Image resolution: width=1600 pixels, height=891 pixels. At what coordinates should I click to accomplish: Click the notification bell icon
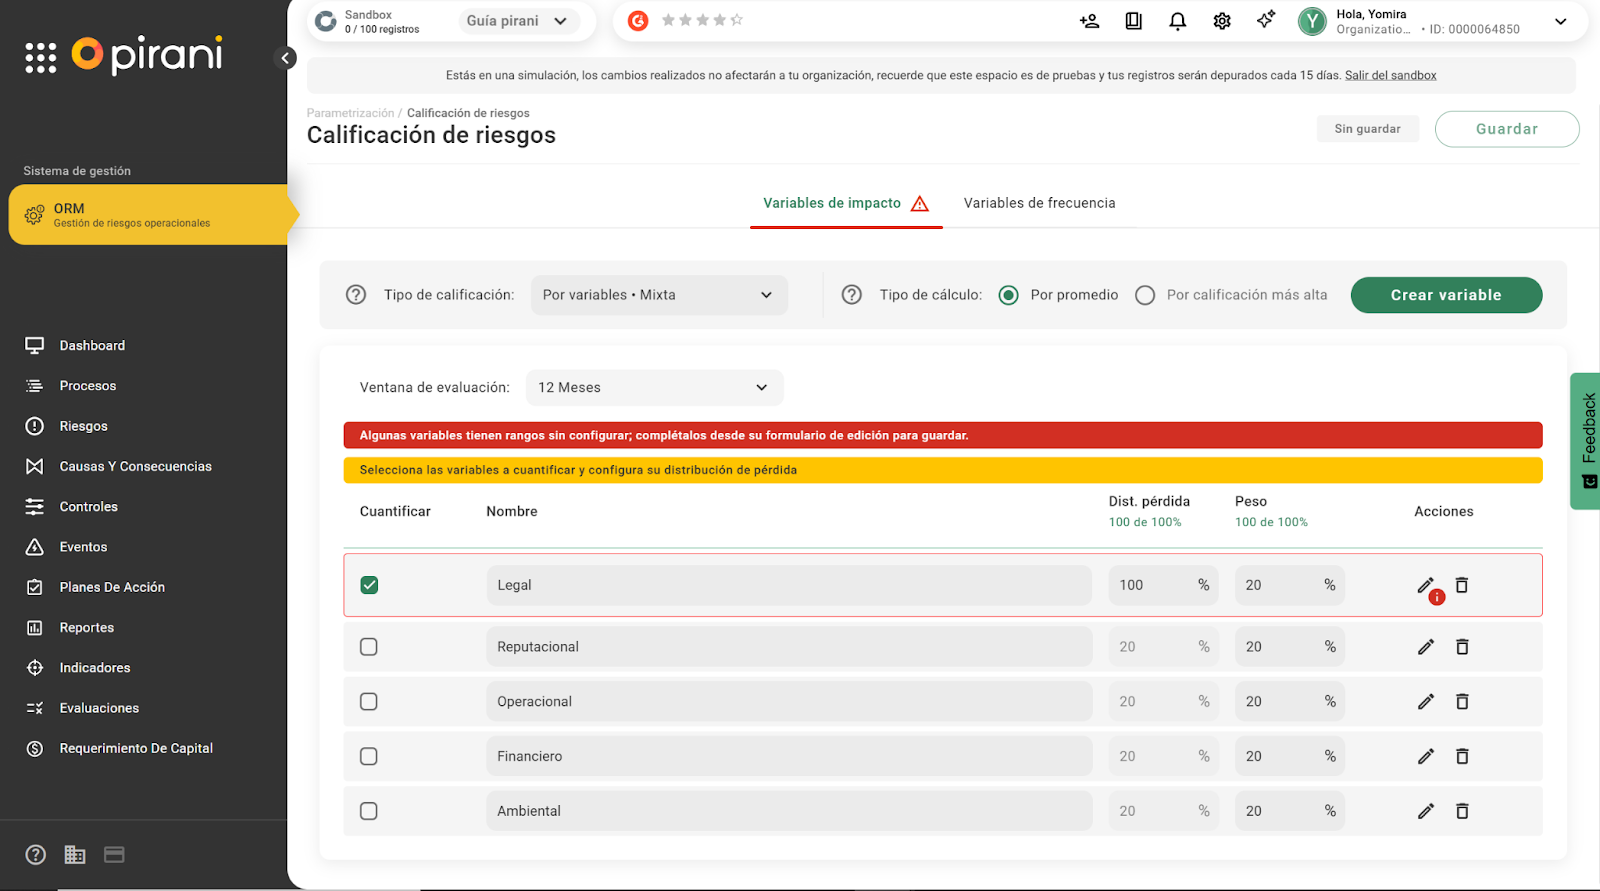pos(1177,21)
